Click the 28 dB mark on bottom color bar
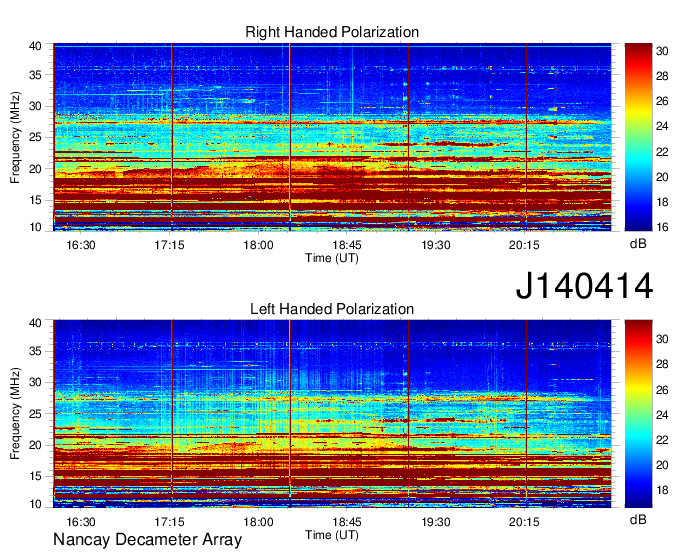The image size is (680, 552). pos(662,364)
